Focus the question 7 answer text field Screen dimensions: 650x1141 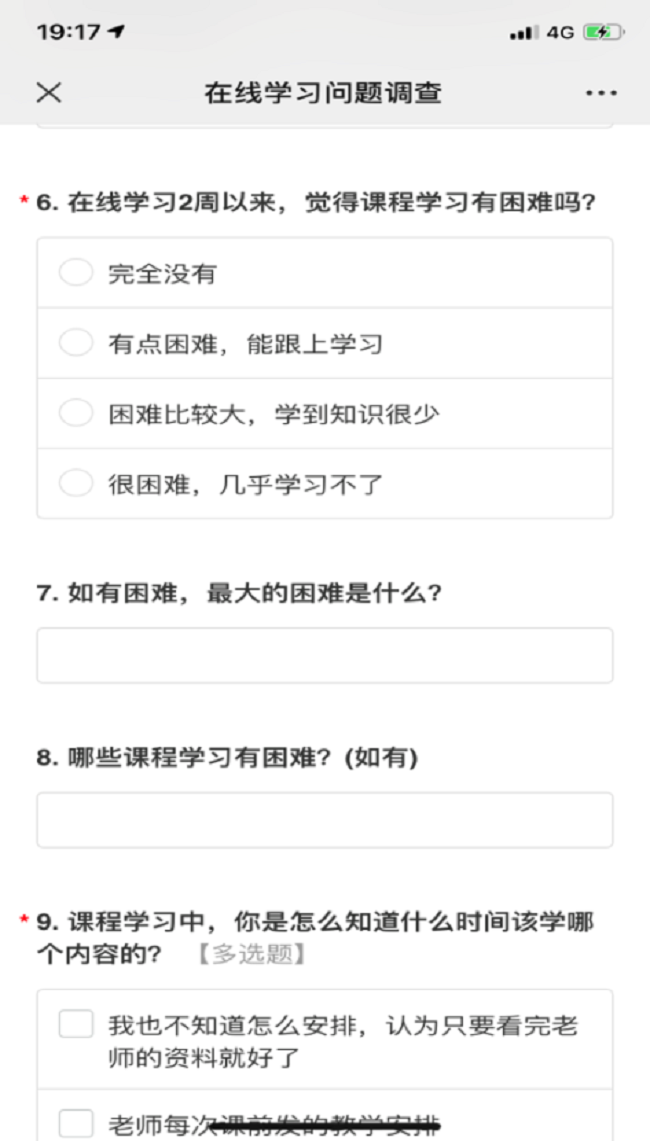(325, 656)
